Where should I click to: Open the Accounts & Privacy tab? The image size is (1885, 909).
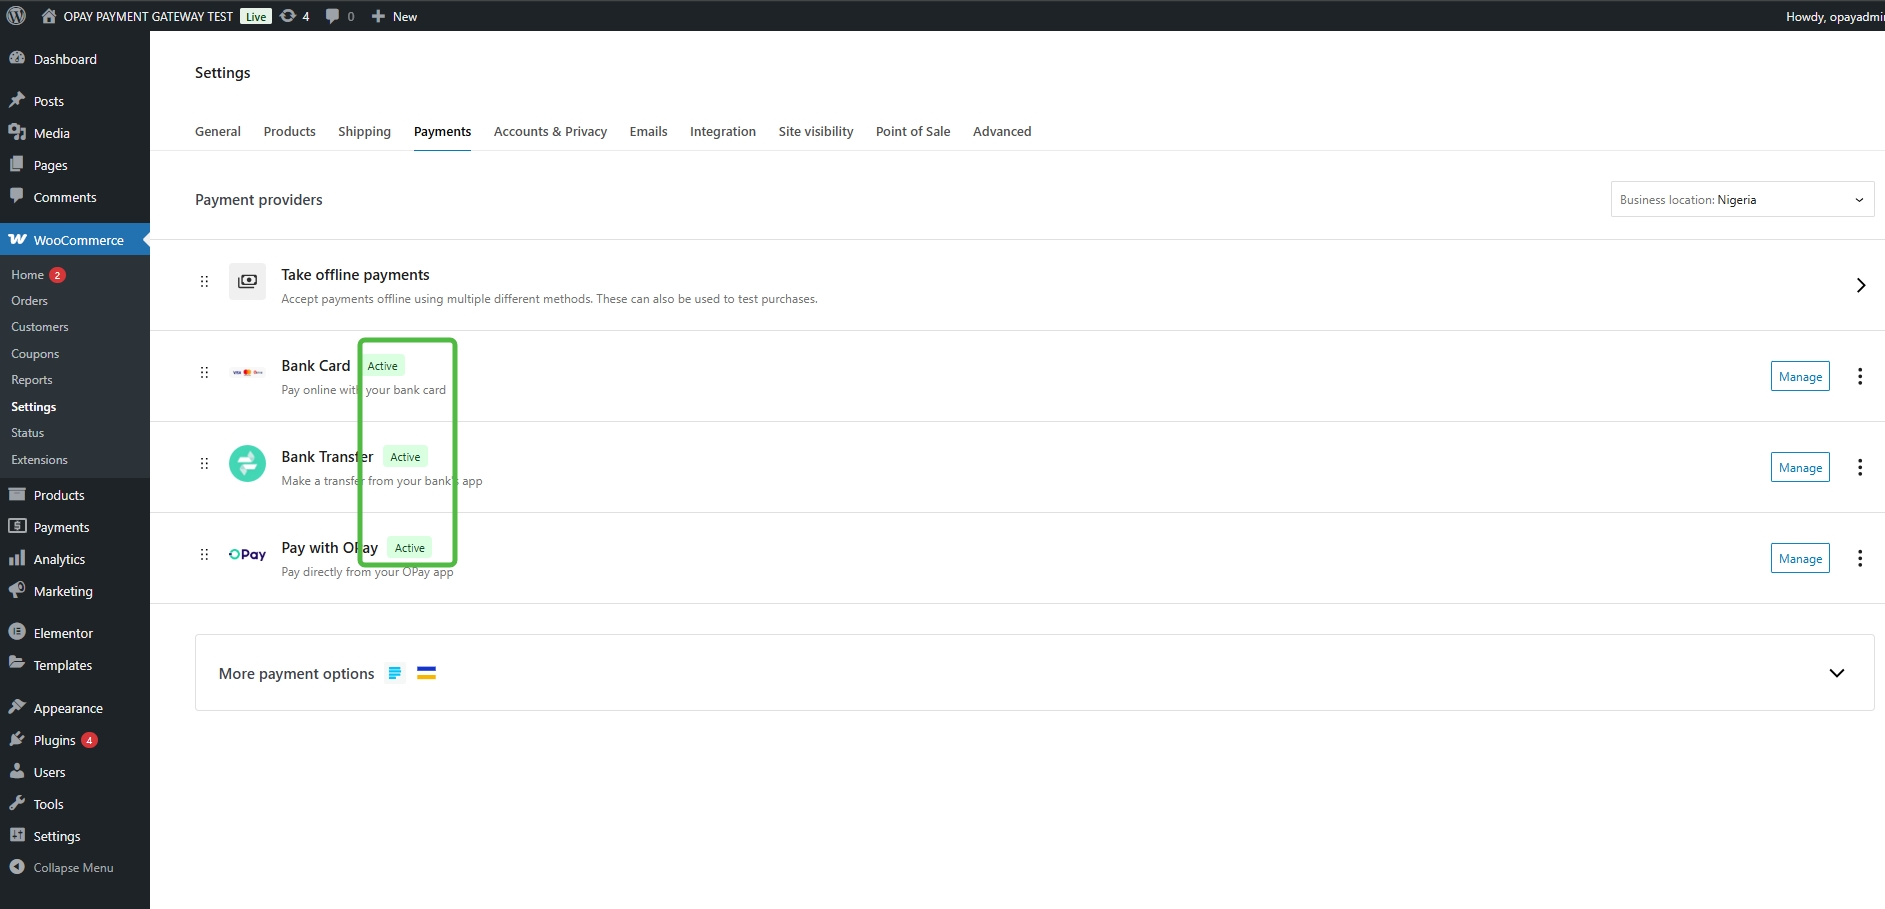(x=550, y=131)
